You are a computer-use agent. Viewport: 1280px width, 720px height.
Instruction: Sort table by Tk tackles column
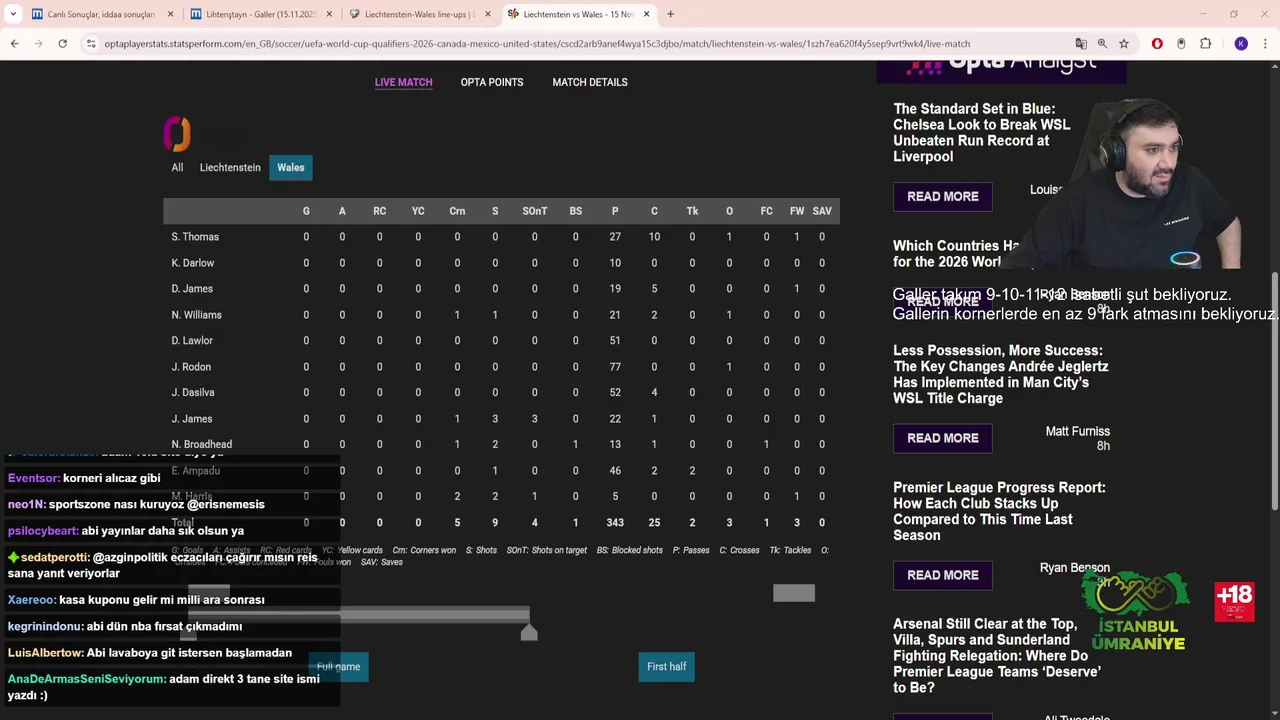pos(692,211)
